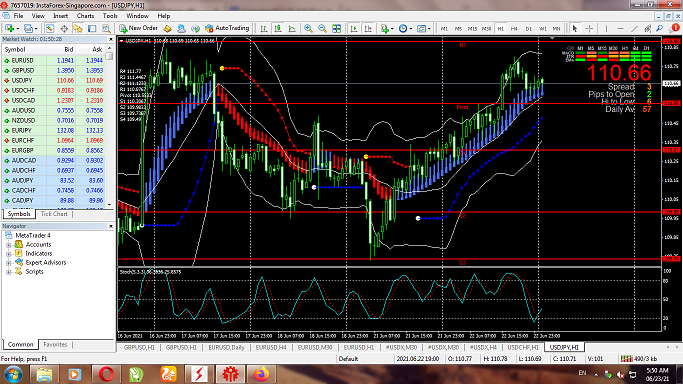Close the Navigator panel
The image size is (683, 384).
111,226
